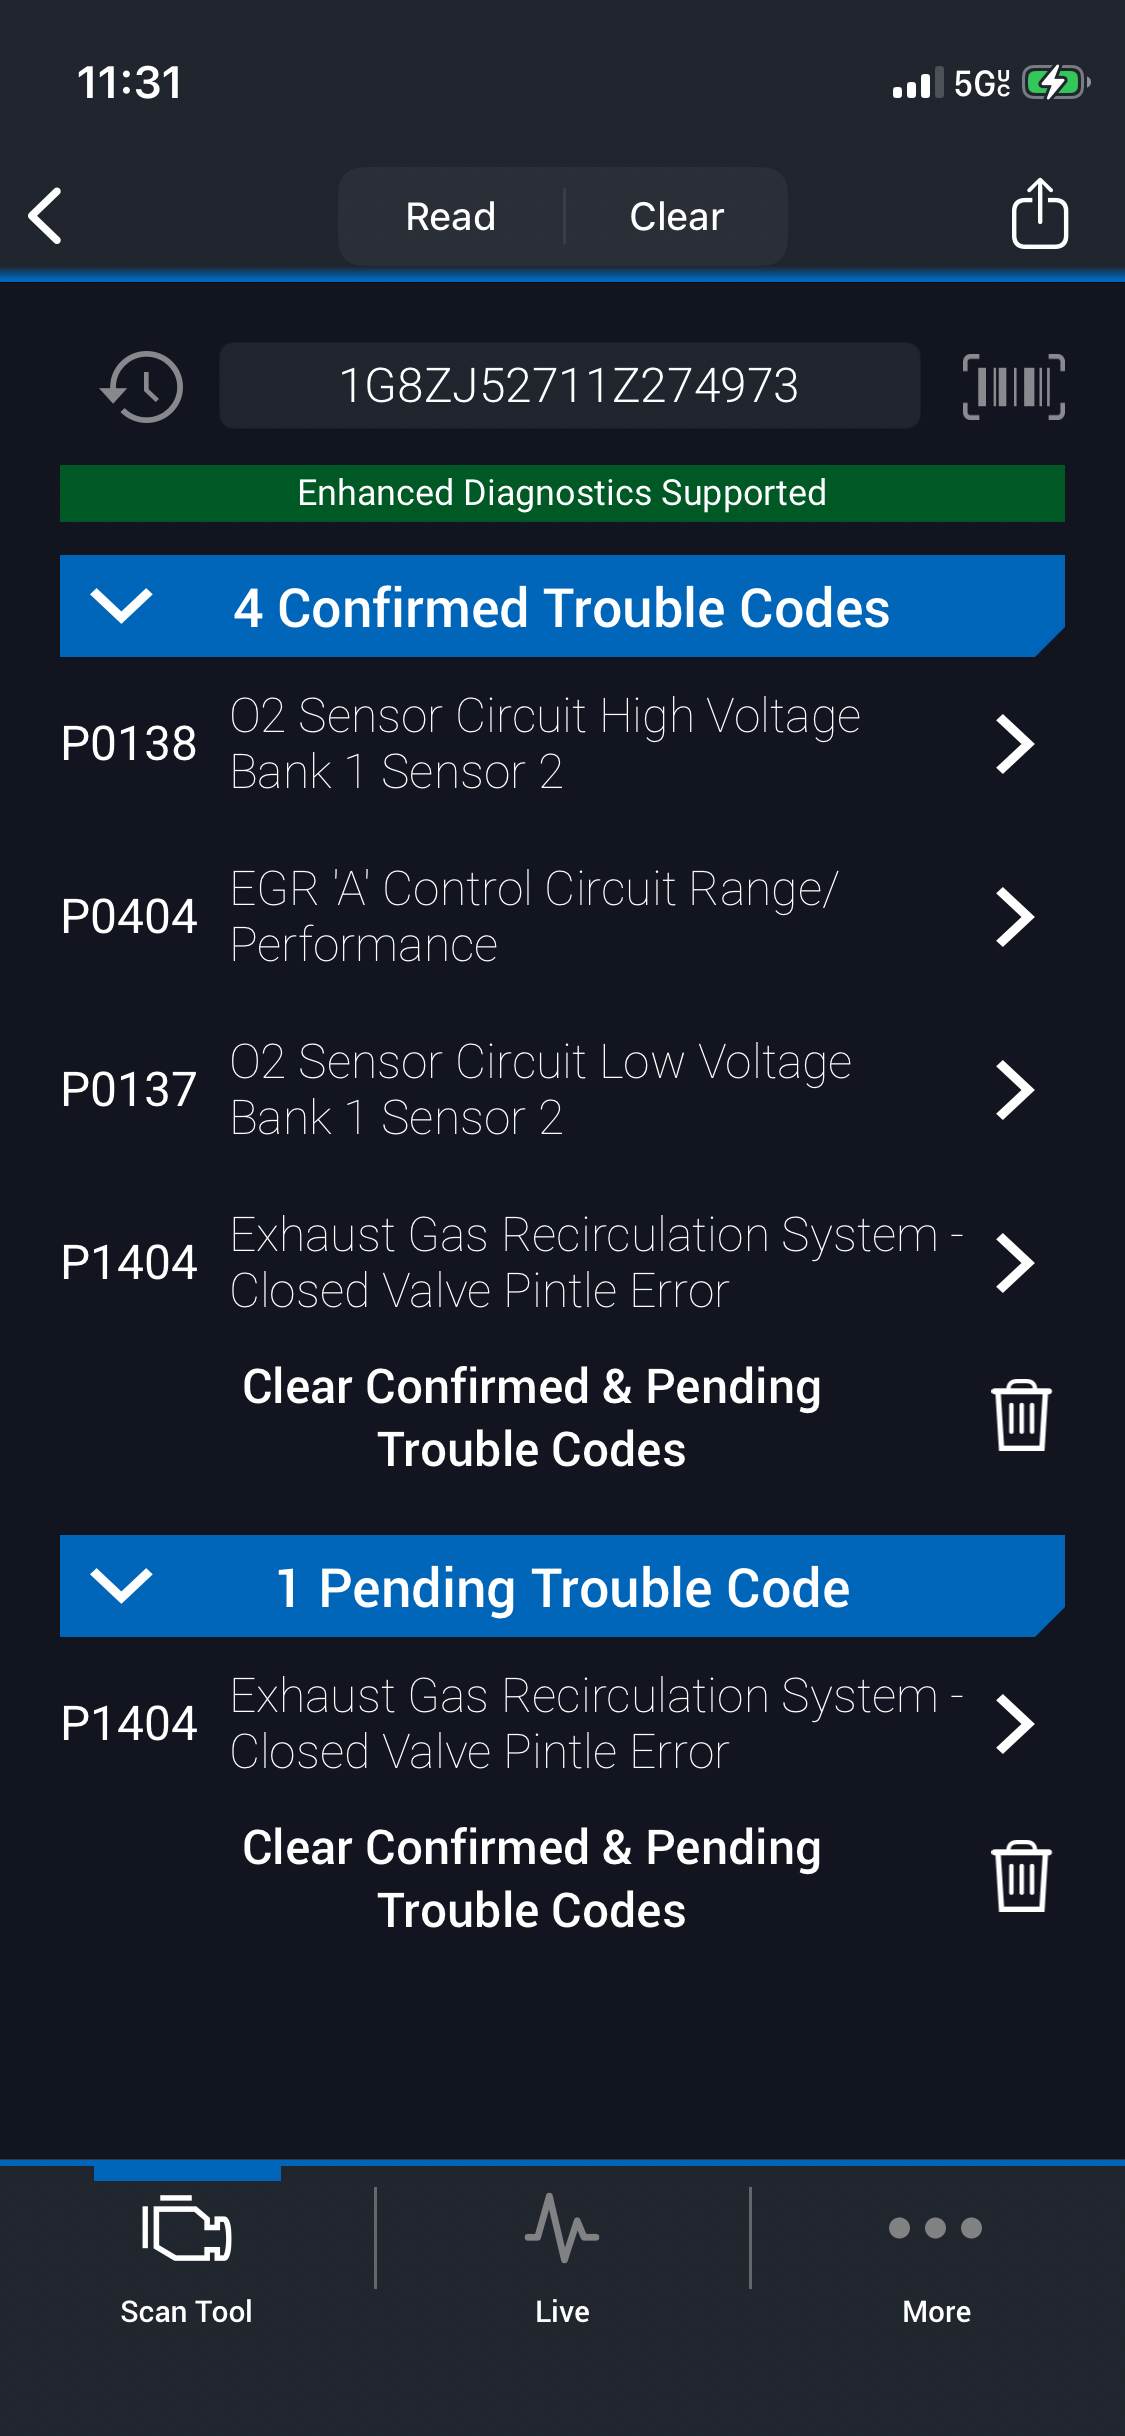Tap the back arrow icon
This screenshot has height=2436, width=1125.
click(46, 215)
